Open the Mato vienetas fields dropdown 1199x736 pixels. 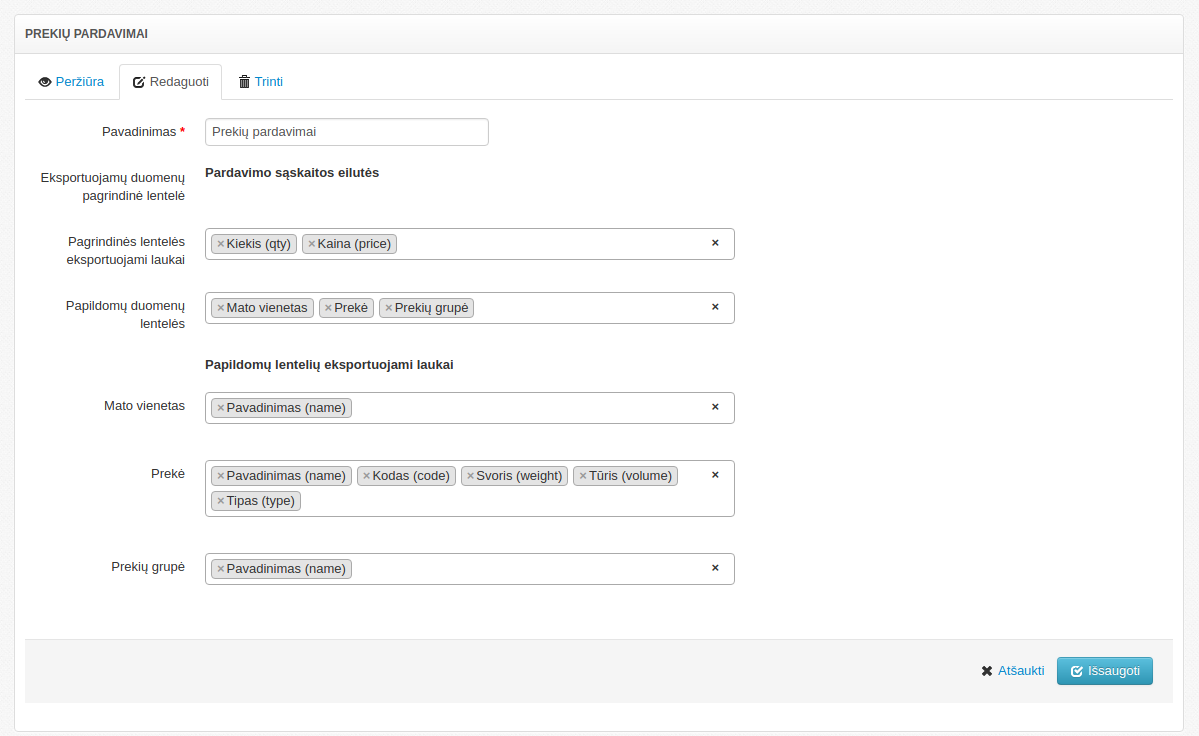(530, 408)
